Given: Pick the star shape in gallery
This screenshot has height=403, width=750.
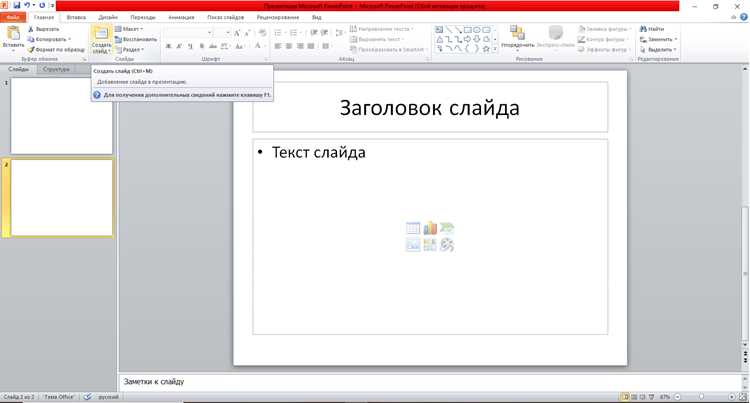Looking at the screenshot, I should coord(486,49).
